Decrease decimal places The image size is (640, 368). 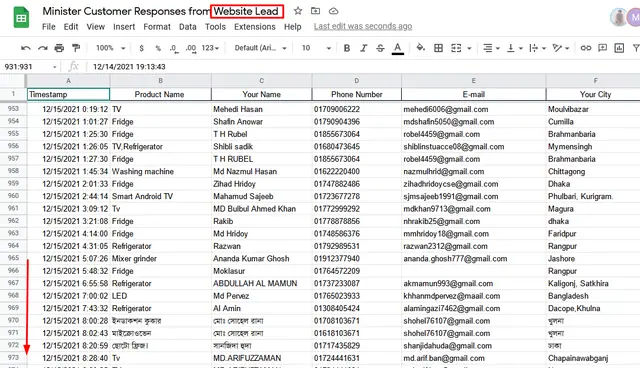click(174, 48)
